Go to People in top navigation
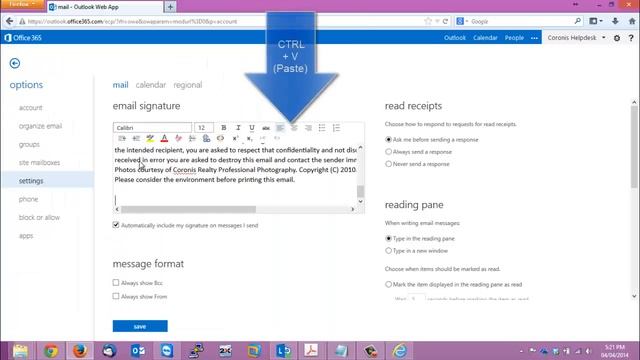This screenshot has height=360, width=640. (x=514, y=38)
